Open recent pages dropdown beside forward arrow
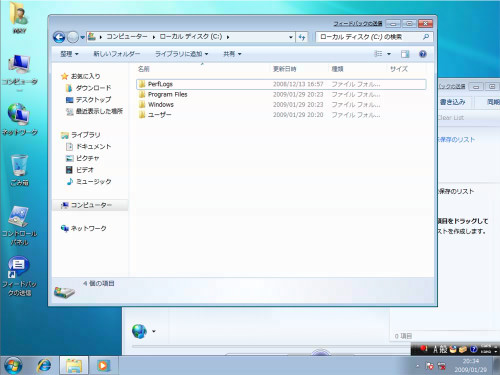 (82, 37)
